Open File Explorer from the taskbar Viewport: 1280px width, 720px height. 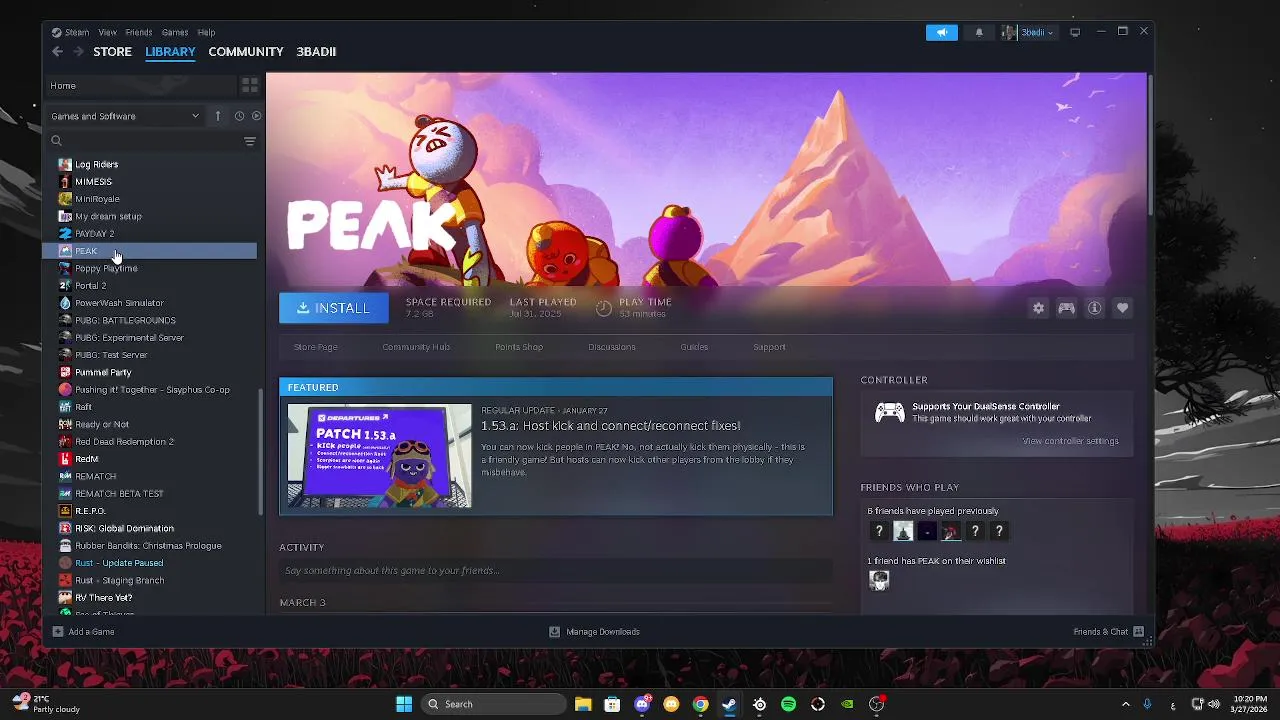point(583,704)
